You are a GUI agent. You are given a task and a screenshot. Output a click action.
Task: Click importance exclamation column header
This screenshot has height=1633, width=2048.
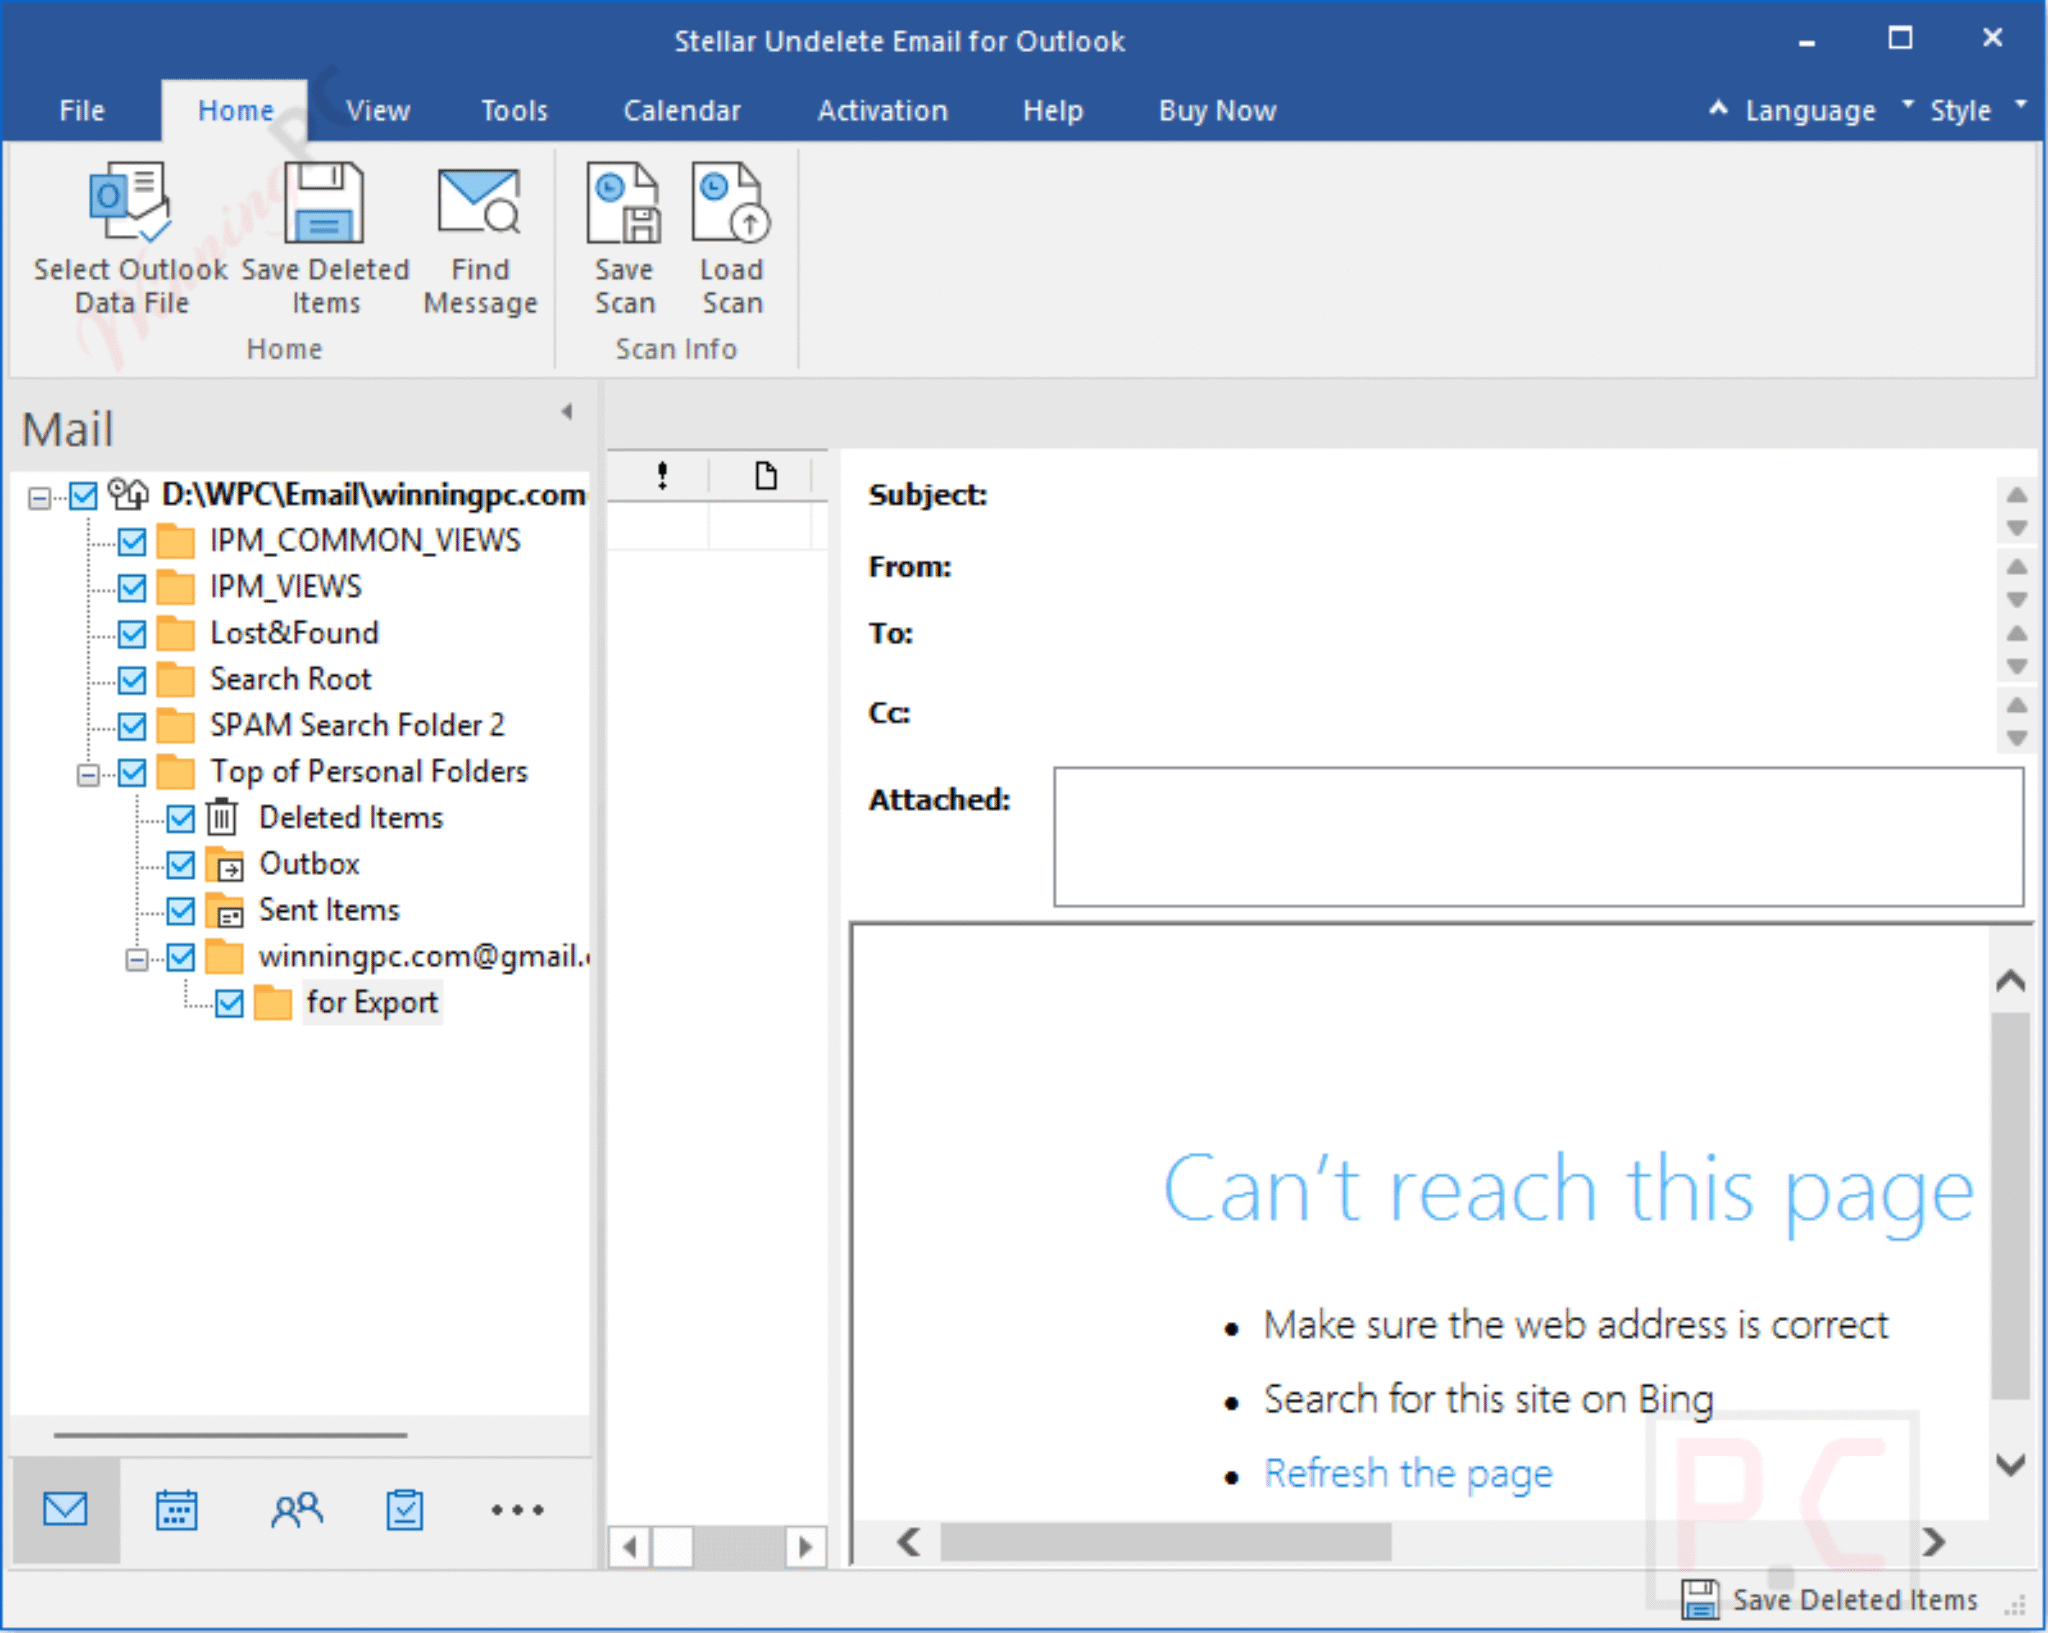coord(661,475)
